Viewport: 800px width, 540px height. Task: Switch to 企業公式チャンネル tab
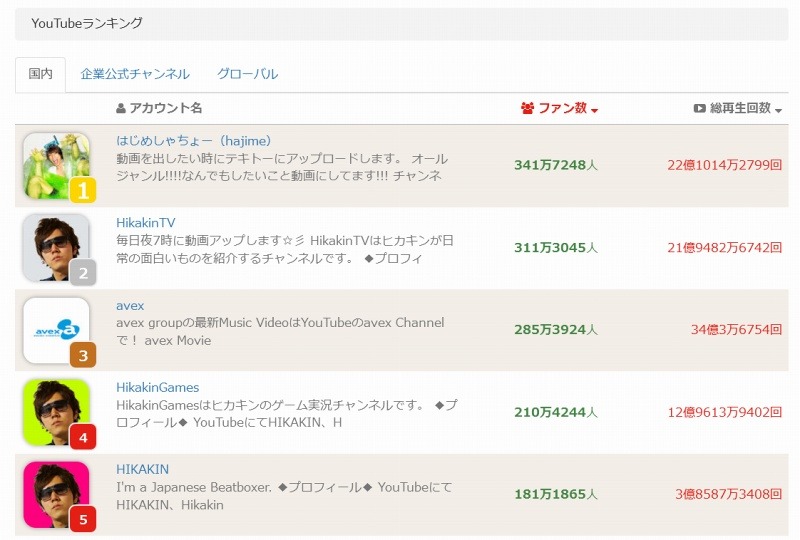point(135,74)
